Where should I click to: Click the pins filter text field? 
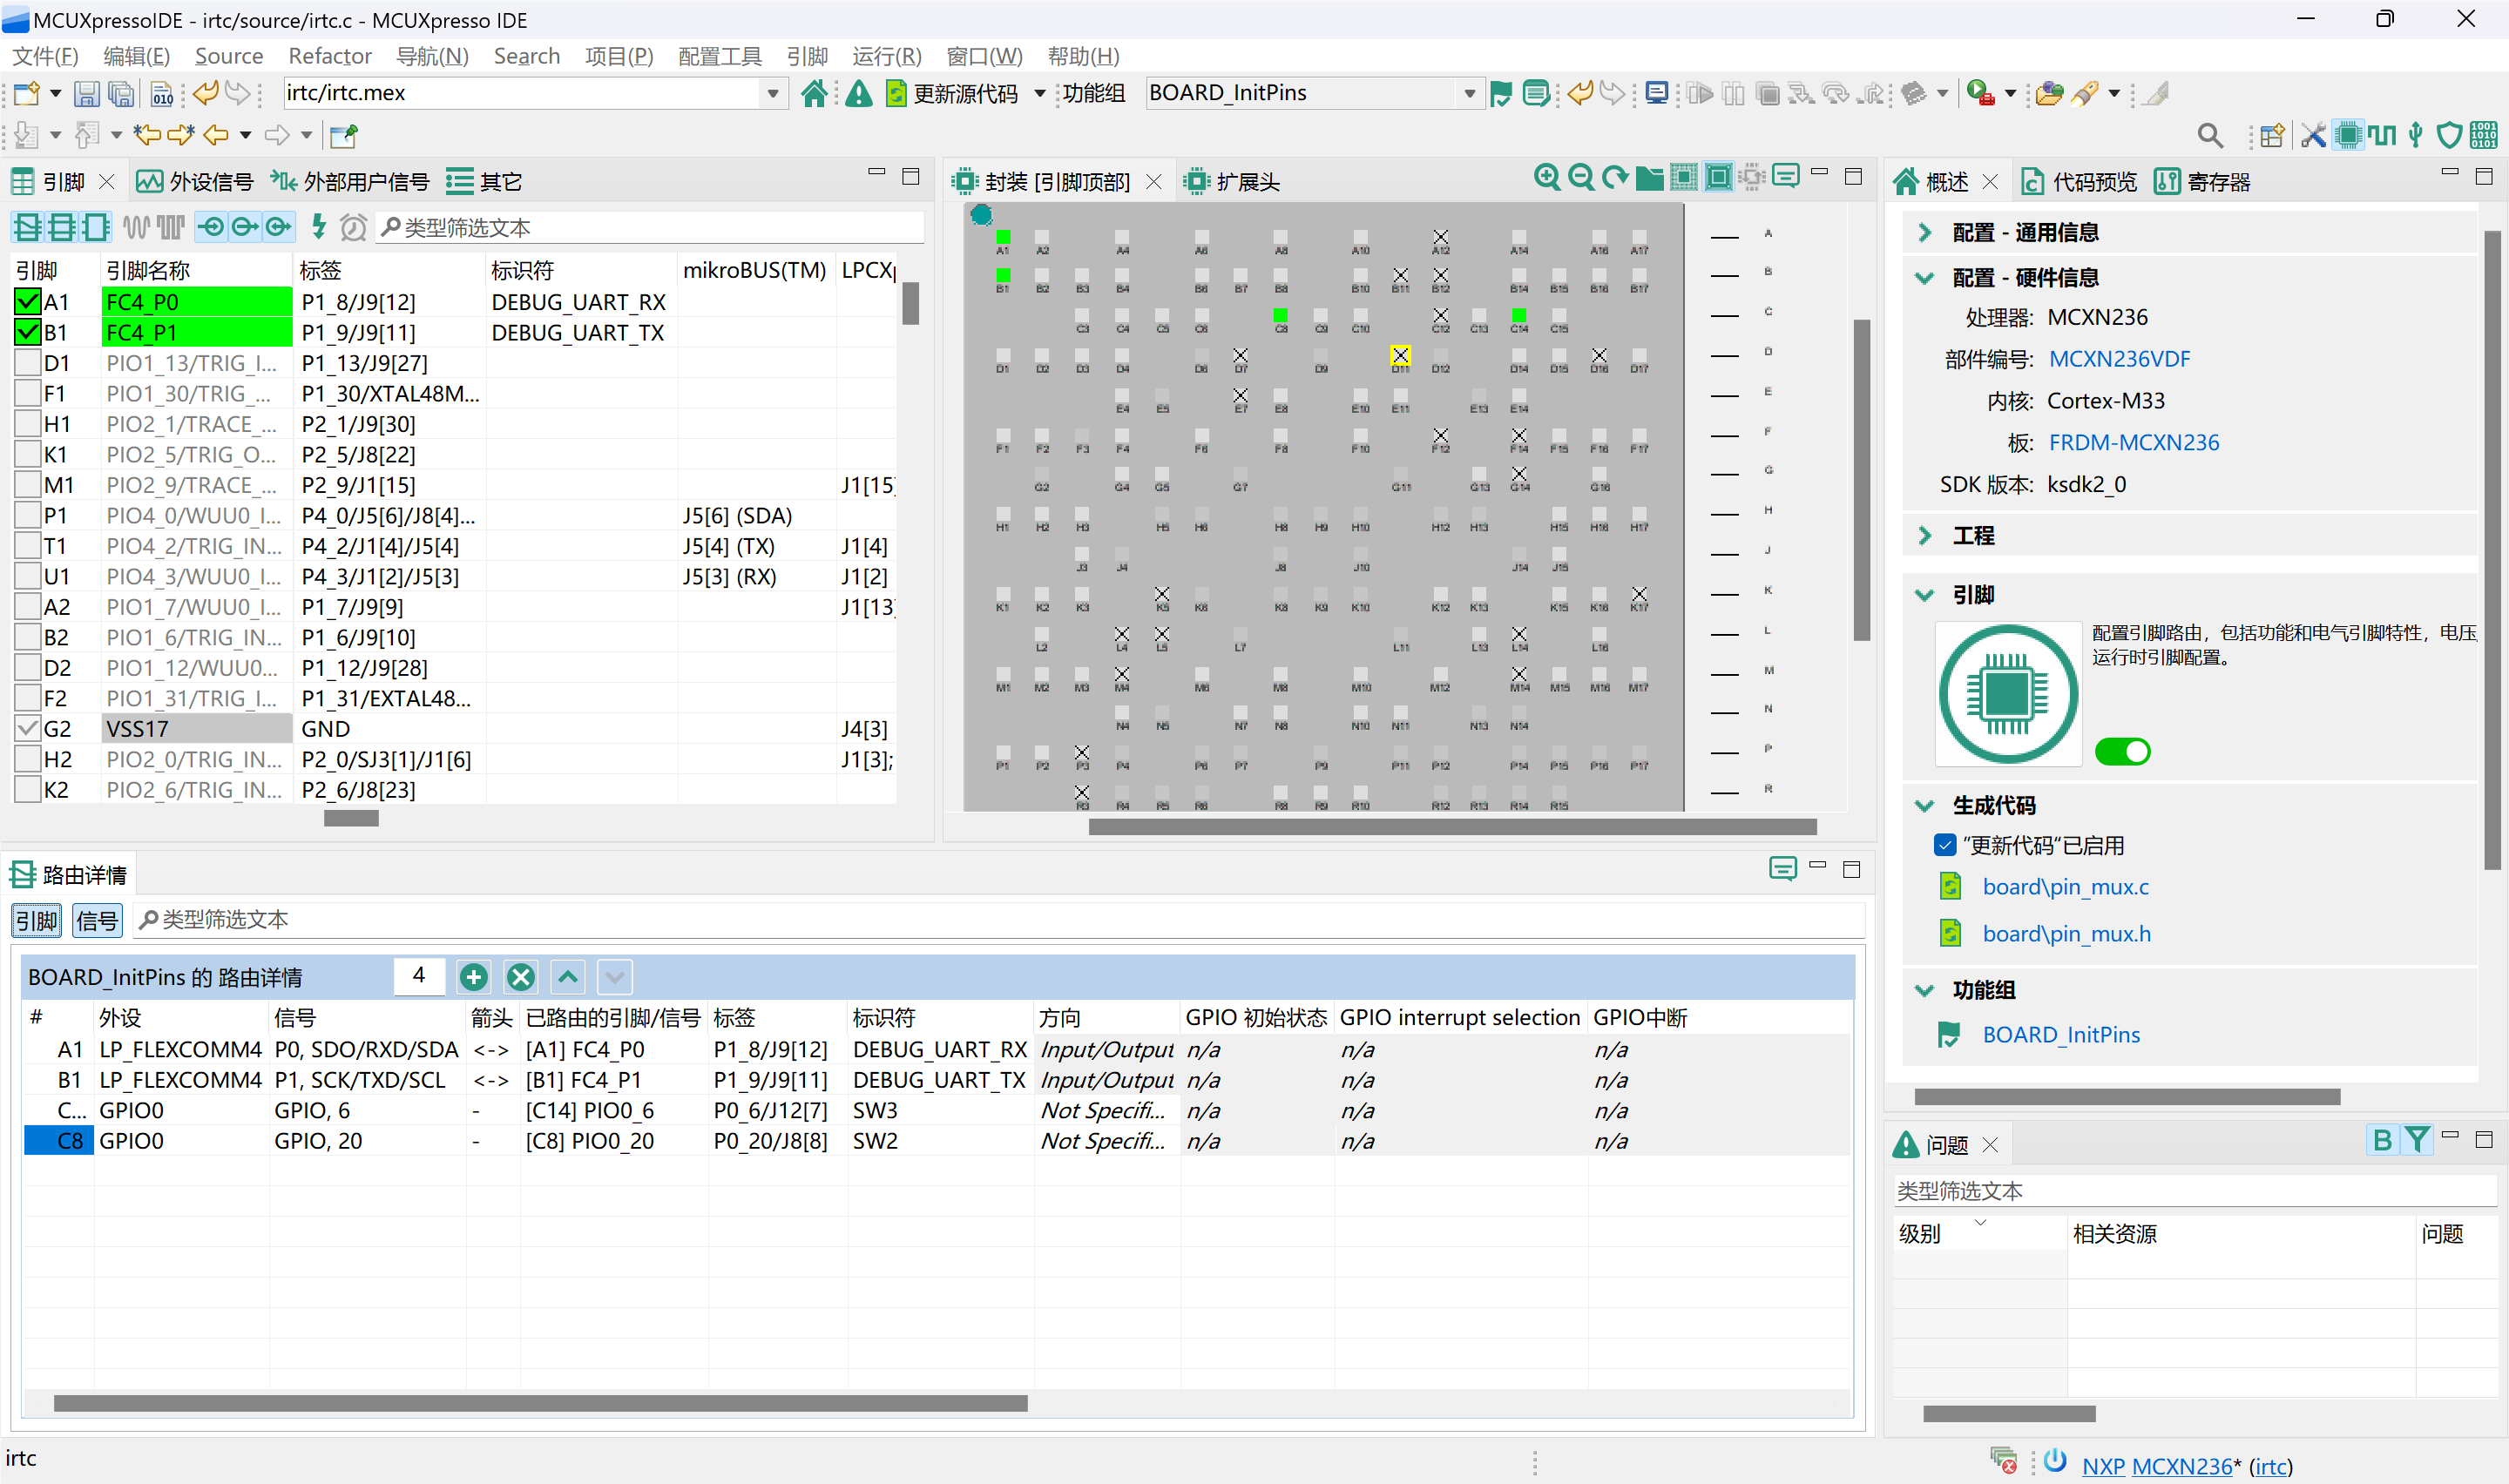coord(650,227)
